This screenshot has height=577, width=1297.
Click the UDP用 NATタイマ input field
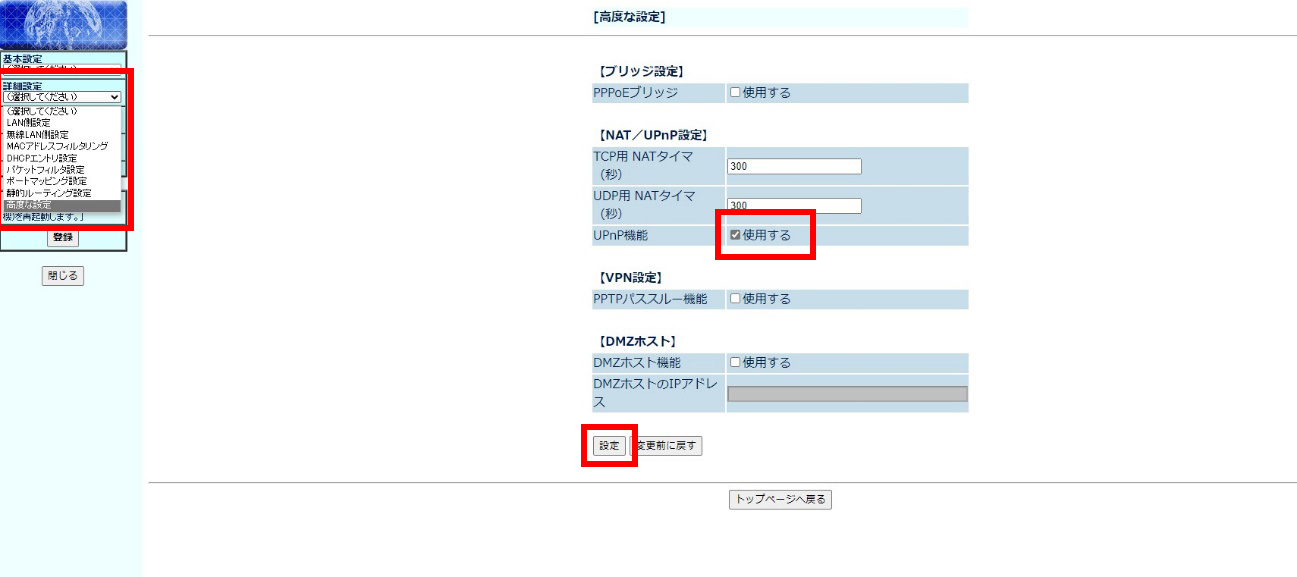794,206
